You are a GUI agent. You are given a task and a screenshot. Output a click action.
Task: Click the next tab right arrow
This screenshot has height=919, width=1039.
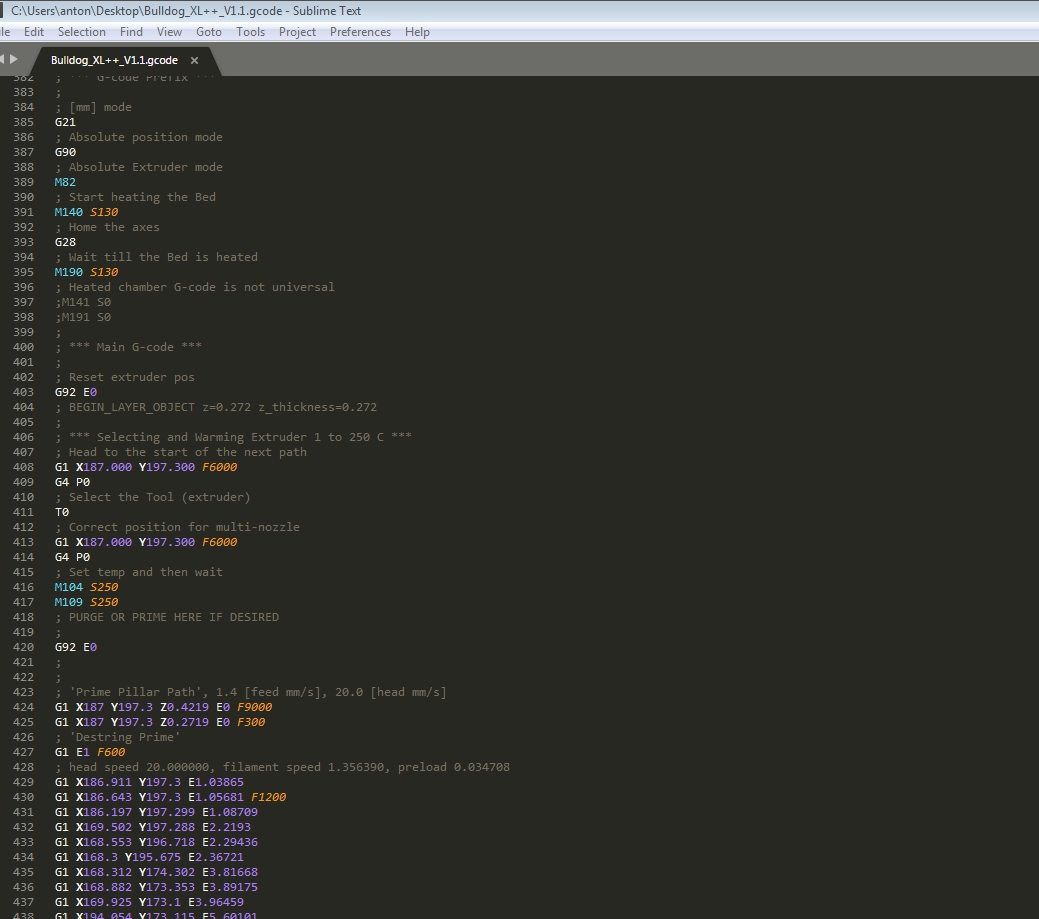click(x=14, y=59)
